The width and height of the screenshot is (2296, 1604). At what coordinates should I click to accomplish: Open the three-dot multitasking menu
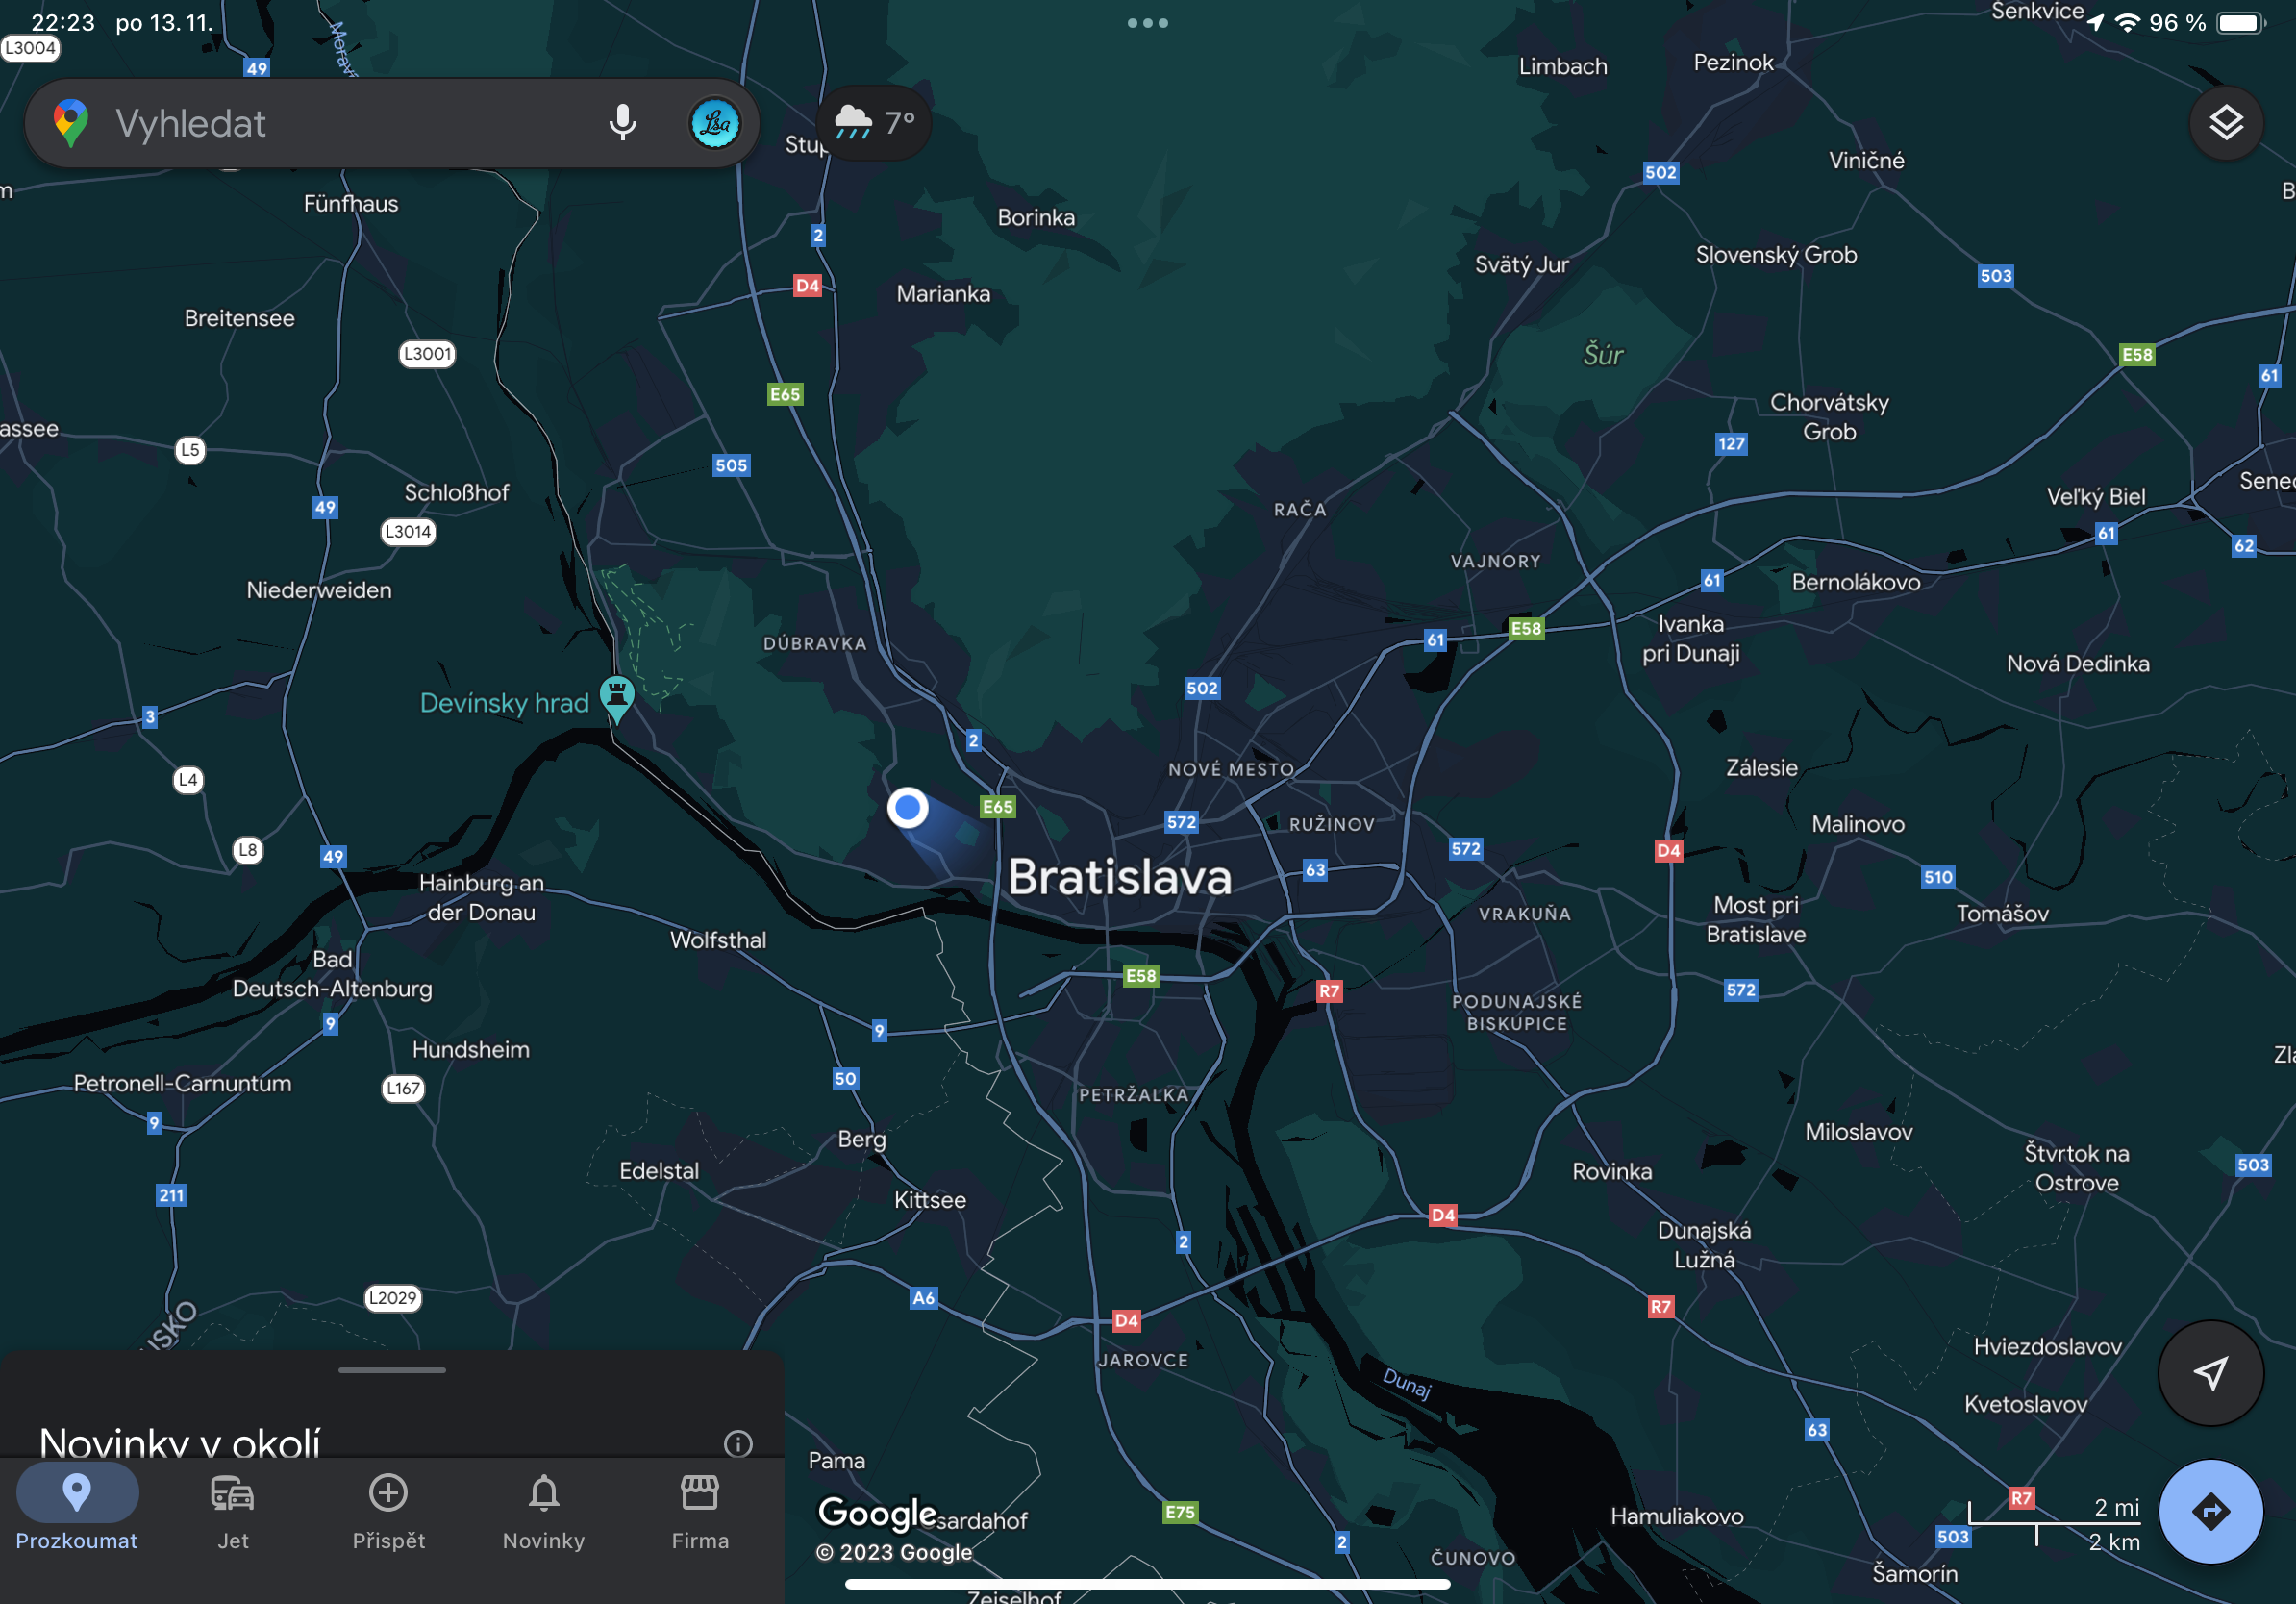[1147, 23]
